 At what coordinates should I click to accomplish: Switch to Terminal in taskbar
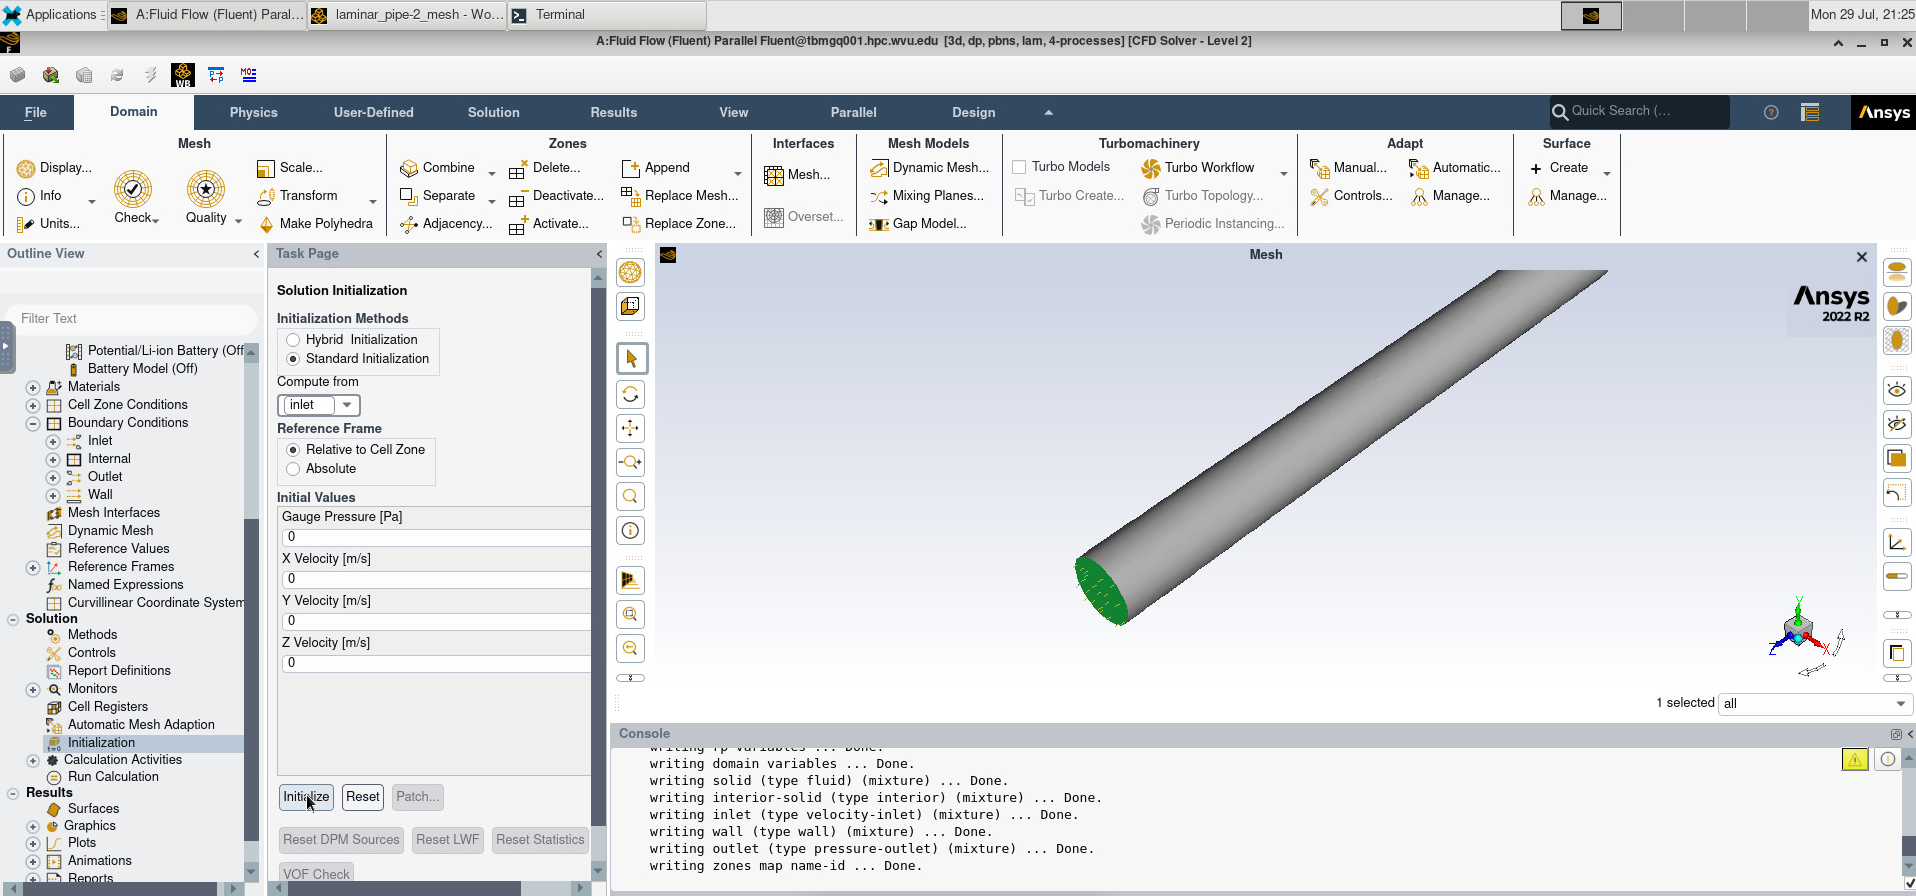pyautogui.click(x=607, y=15)
